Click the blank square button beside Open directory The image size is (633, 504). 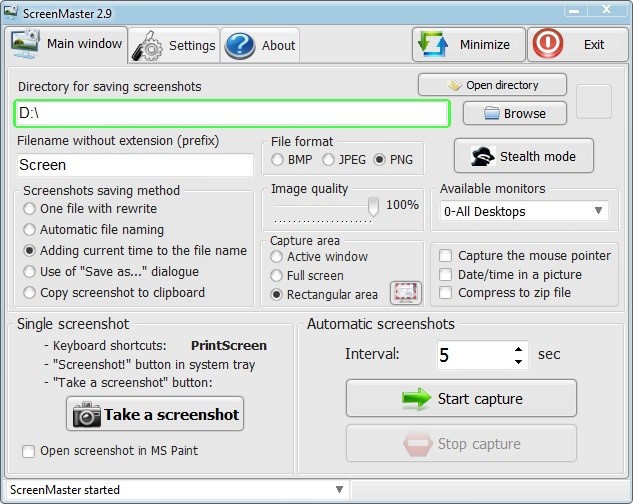click(593, 101)
